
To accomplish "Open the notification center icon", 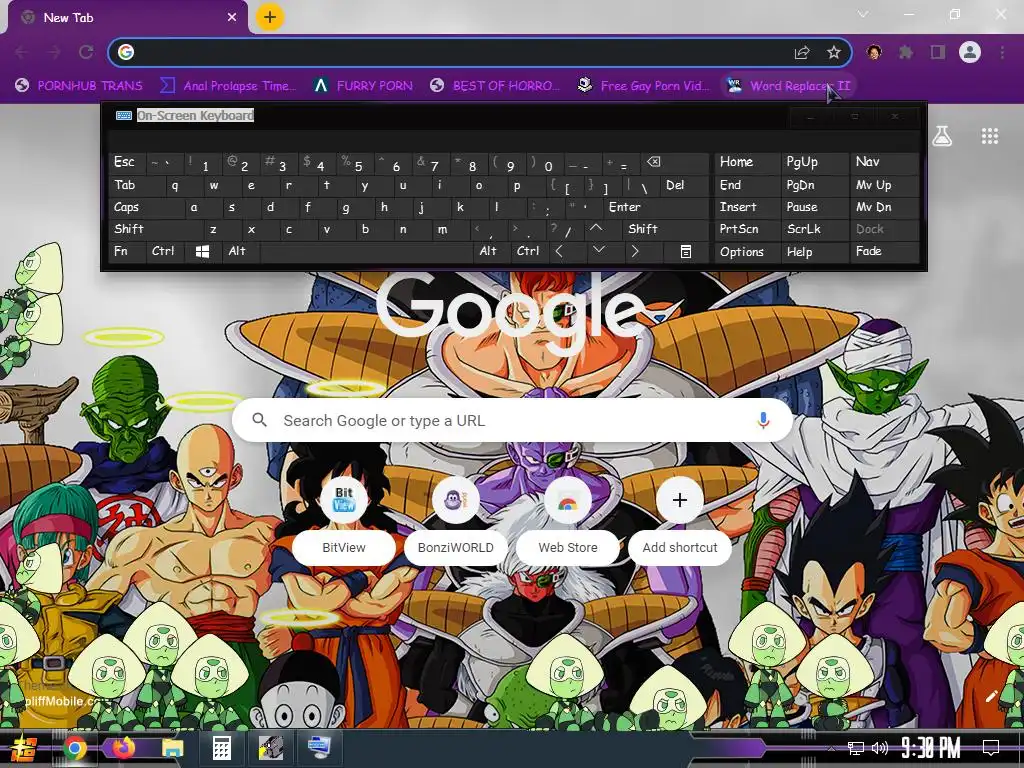I will point(991,747).
